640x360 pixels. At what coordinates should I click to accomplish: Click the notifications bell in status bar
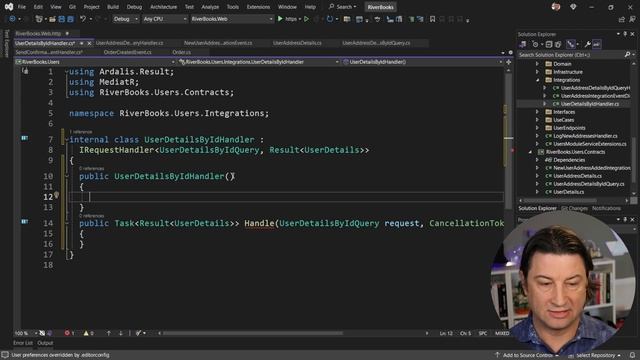(632, 355)
